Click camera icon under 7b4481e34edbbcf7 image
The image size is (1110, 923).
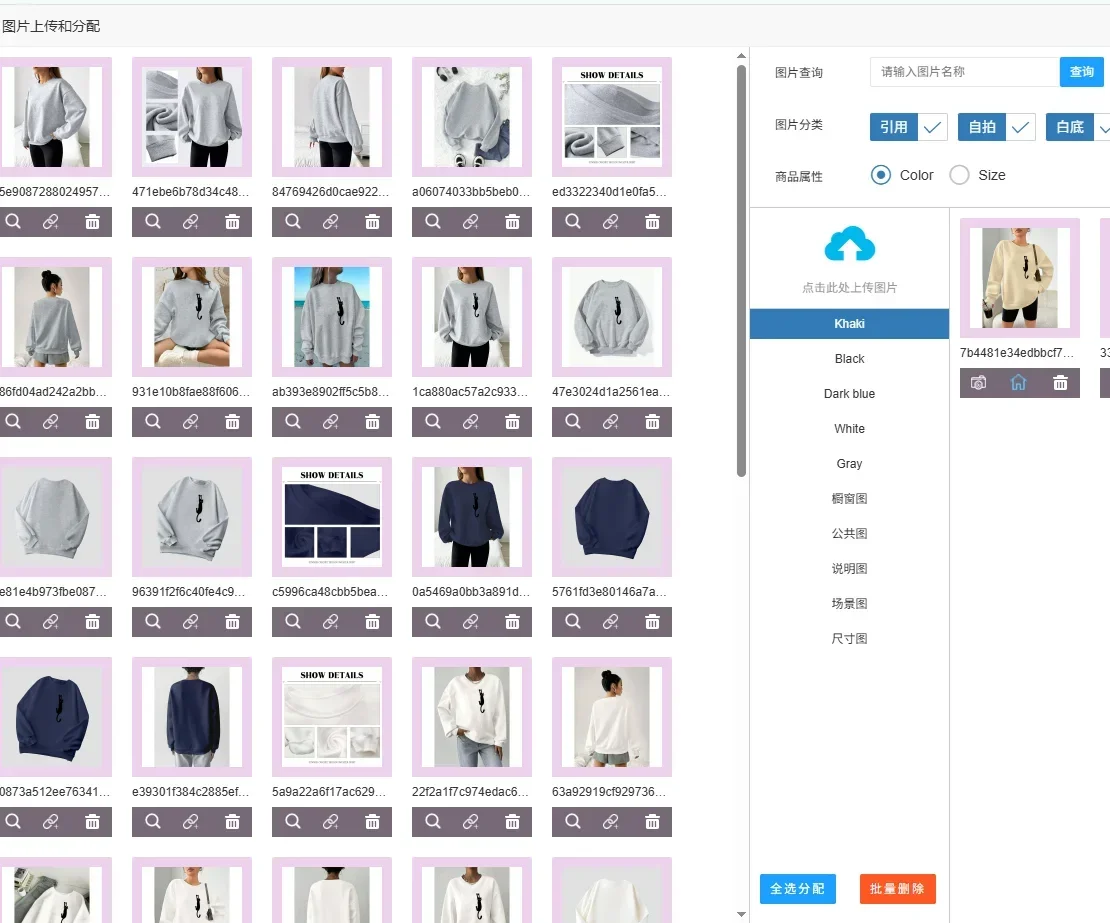978,383
